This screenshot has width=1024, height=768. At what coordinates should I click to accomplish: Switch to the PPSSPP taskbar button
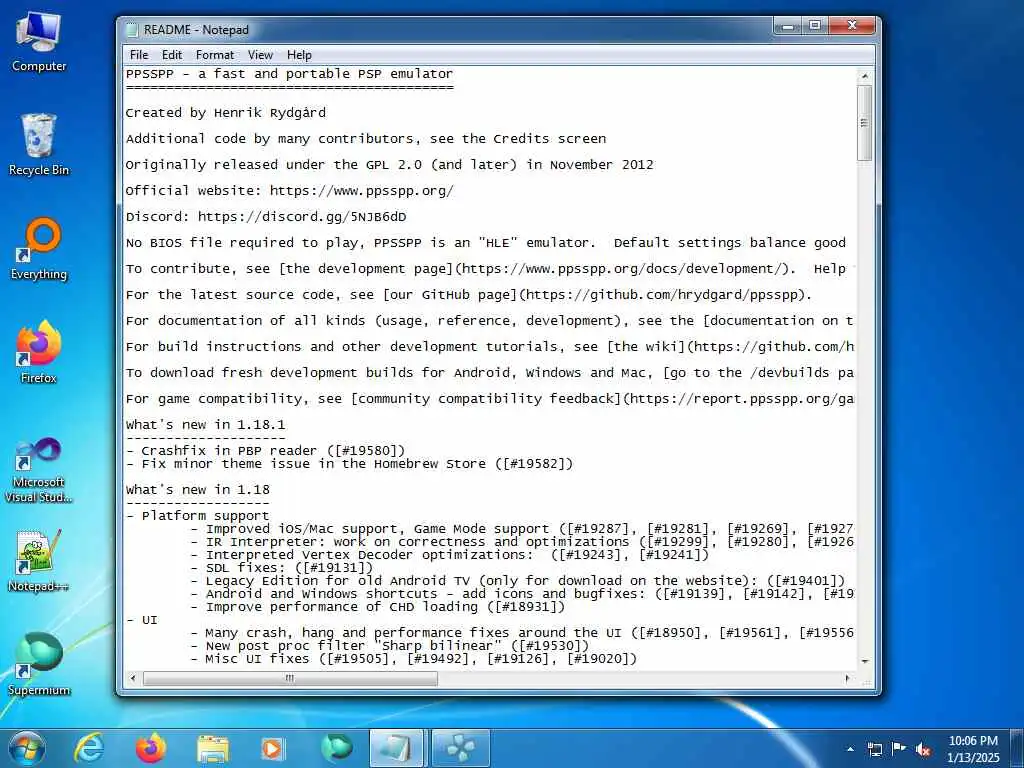click(460, 748)
